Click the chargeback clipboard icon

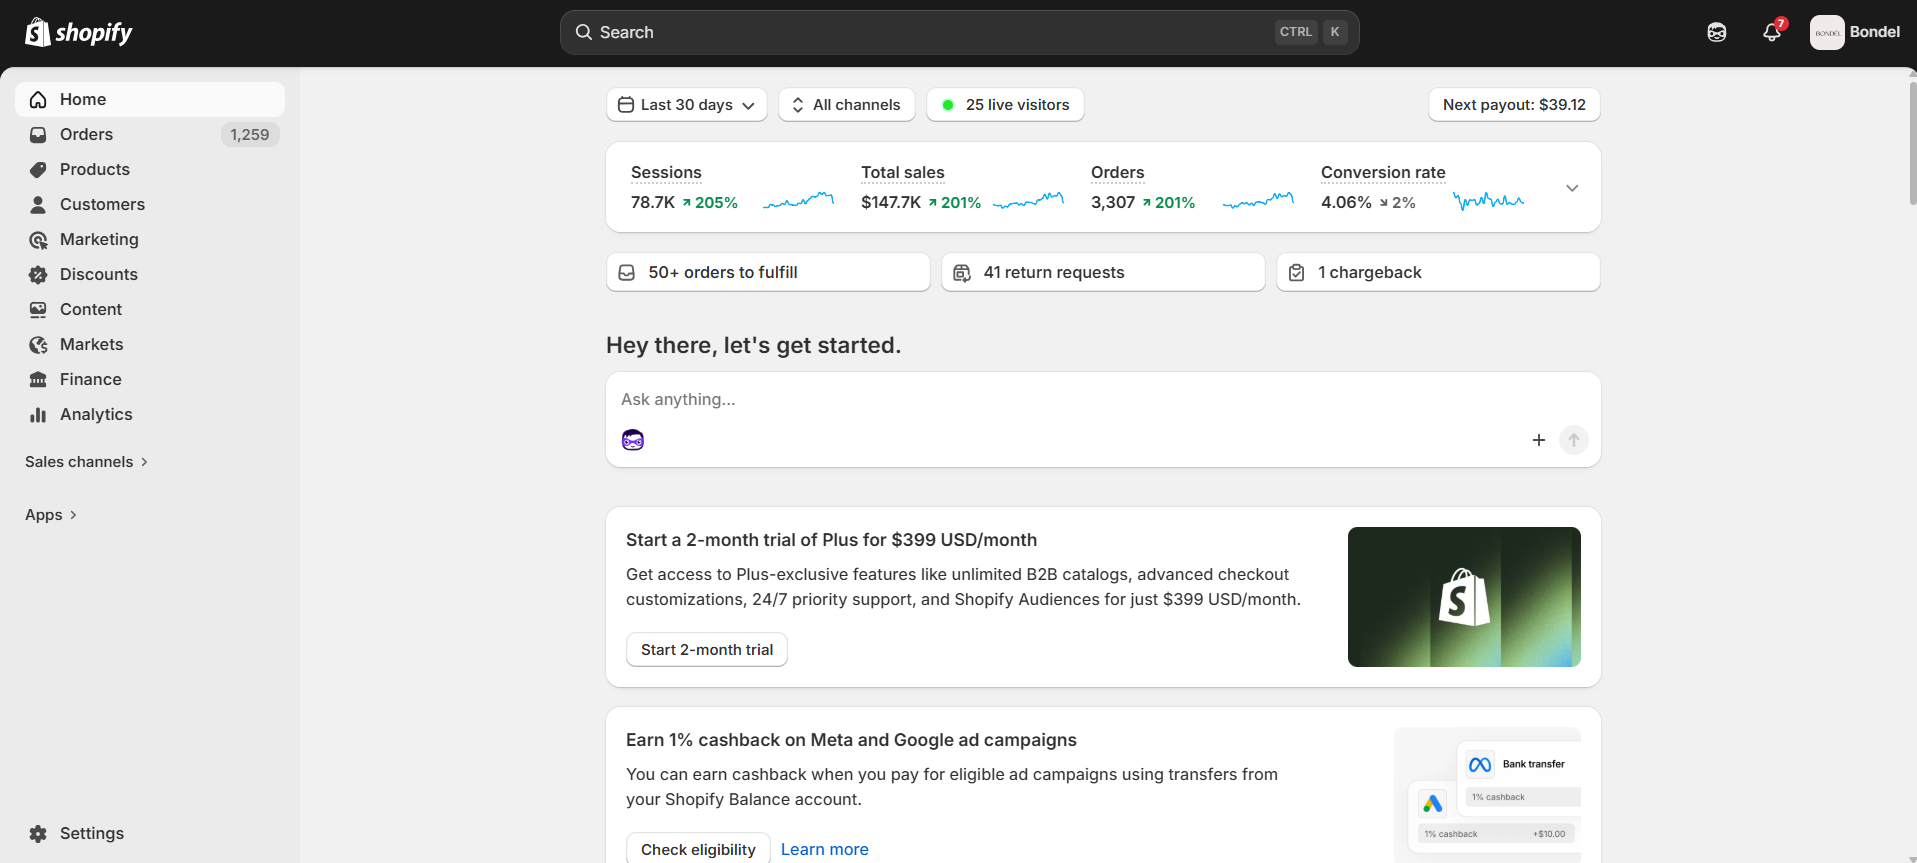click(1297, 273)
